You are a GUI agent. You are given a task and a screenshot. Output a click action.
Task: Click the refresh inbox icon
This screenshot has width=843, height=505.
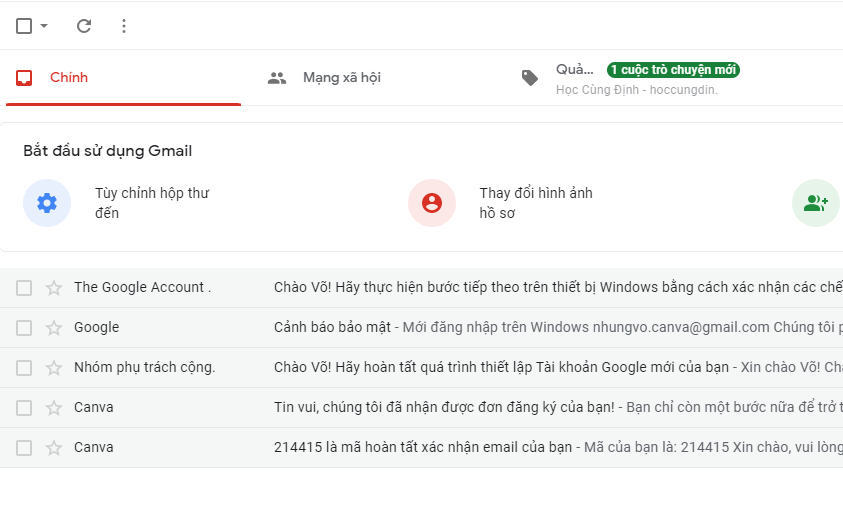pyautogui.click(x=84, y=26)
